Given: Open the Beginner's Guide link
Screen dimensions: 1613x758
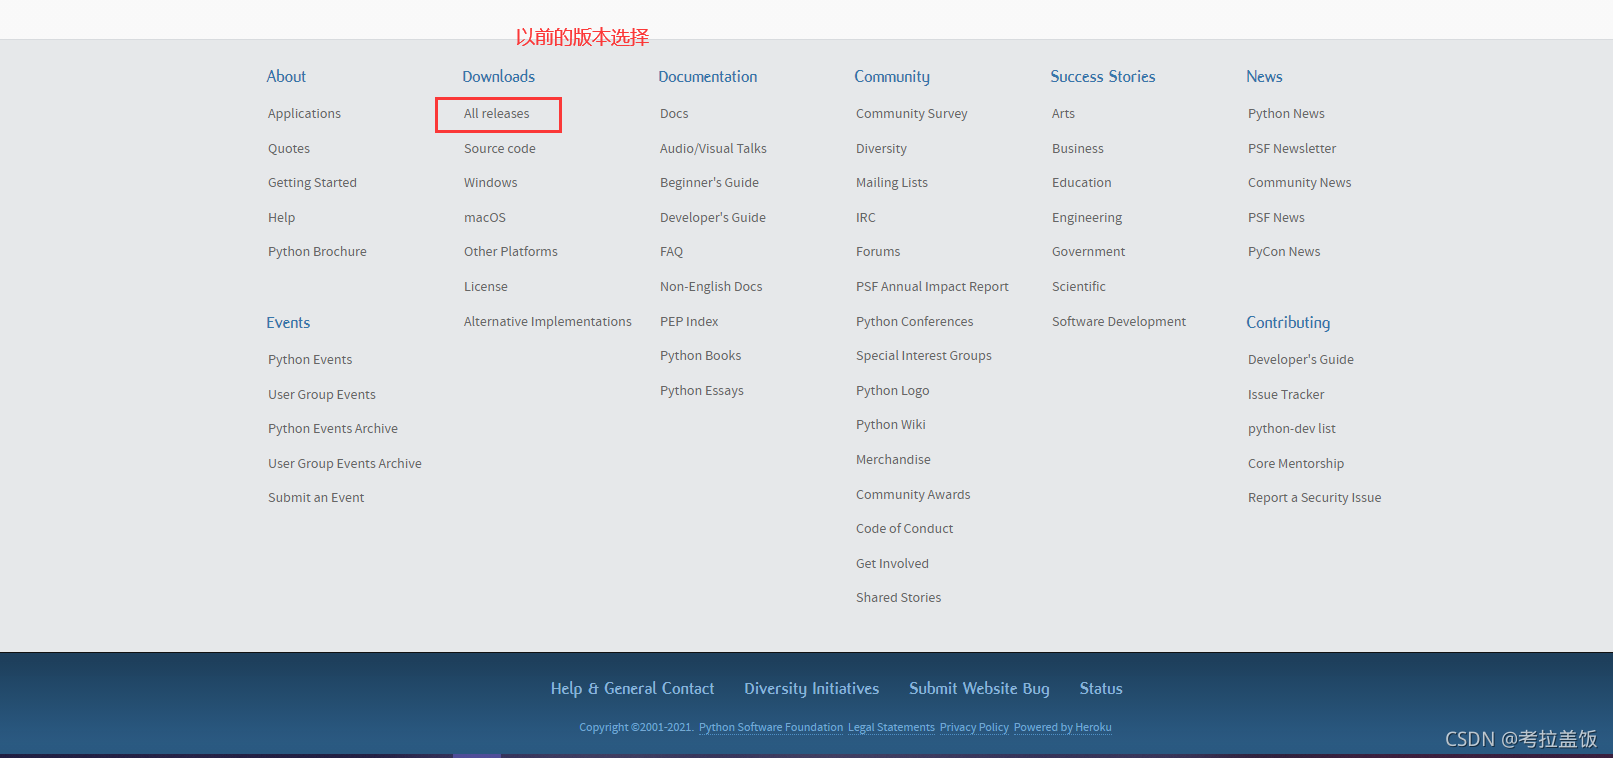Looking at the screenshot, I should pyautogui.click(x=709, y=183).
